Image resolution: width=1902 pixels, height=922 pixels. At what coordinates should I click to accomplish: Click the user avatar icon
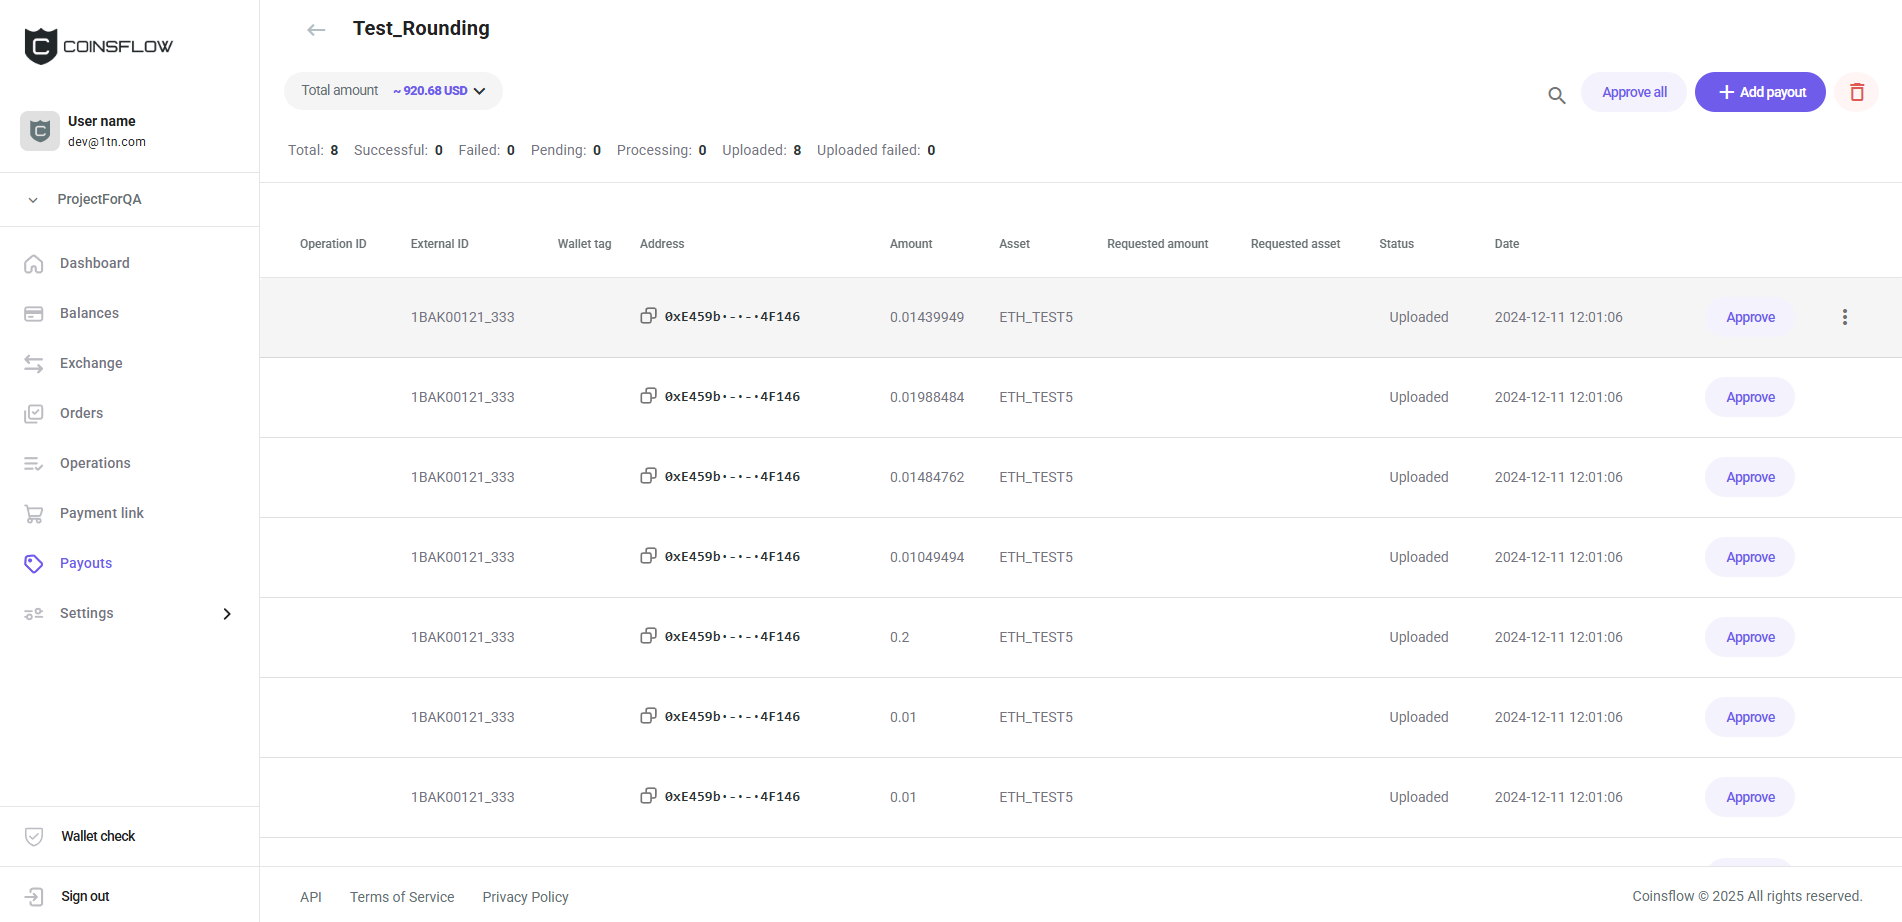[40, 131]
